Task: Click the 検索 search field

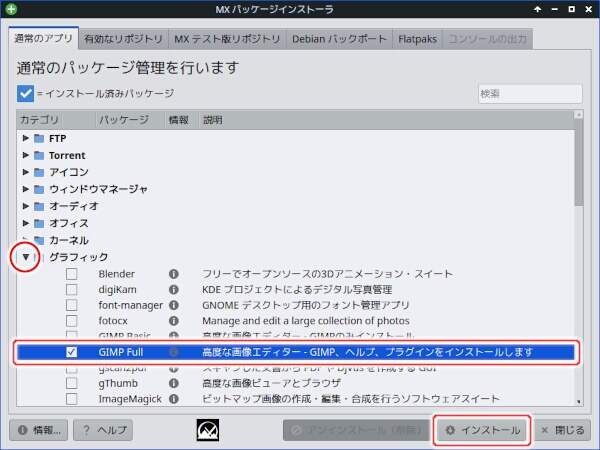Action: pos(526,93)
